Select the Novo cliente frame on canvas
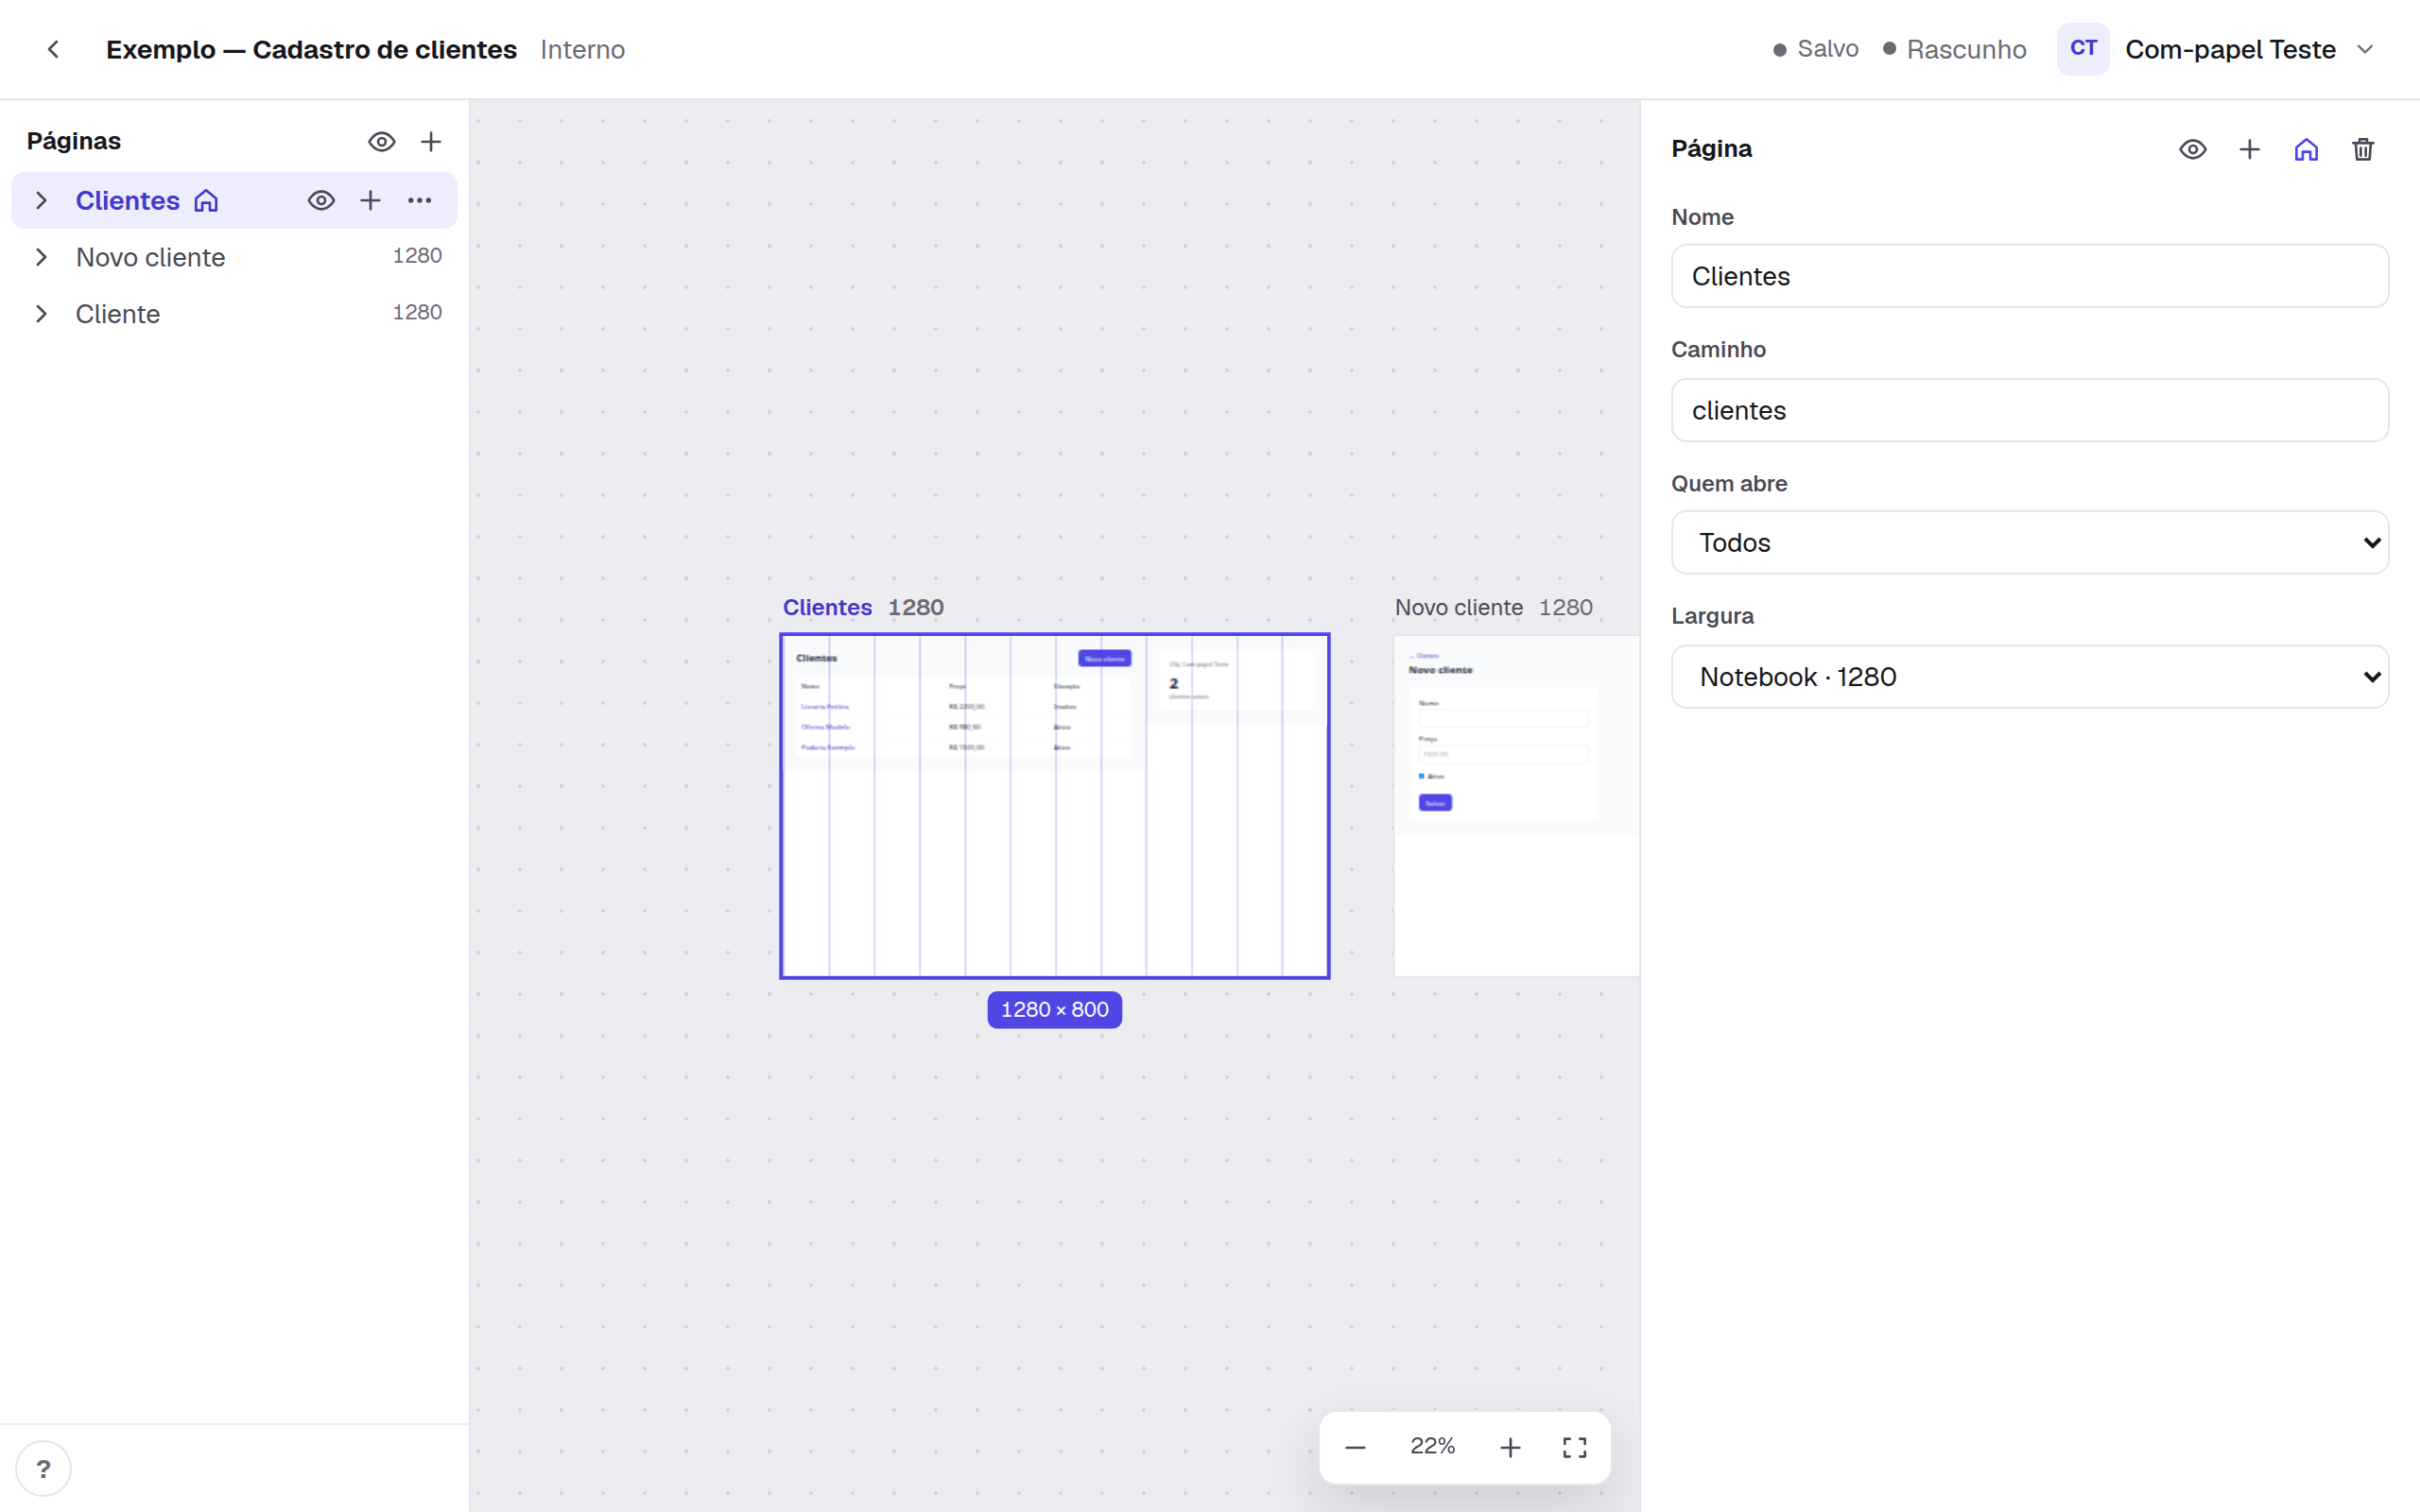The width and height of the screenshot is (2420, 1512). point(1517,806)
